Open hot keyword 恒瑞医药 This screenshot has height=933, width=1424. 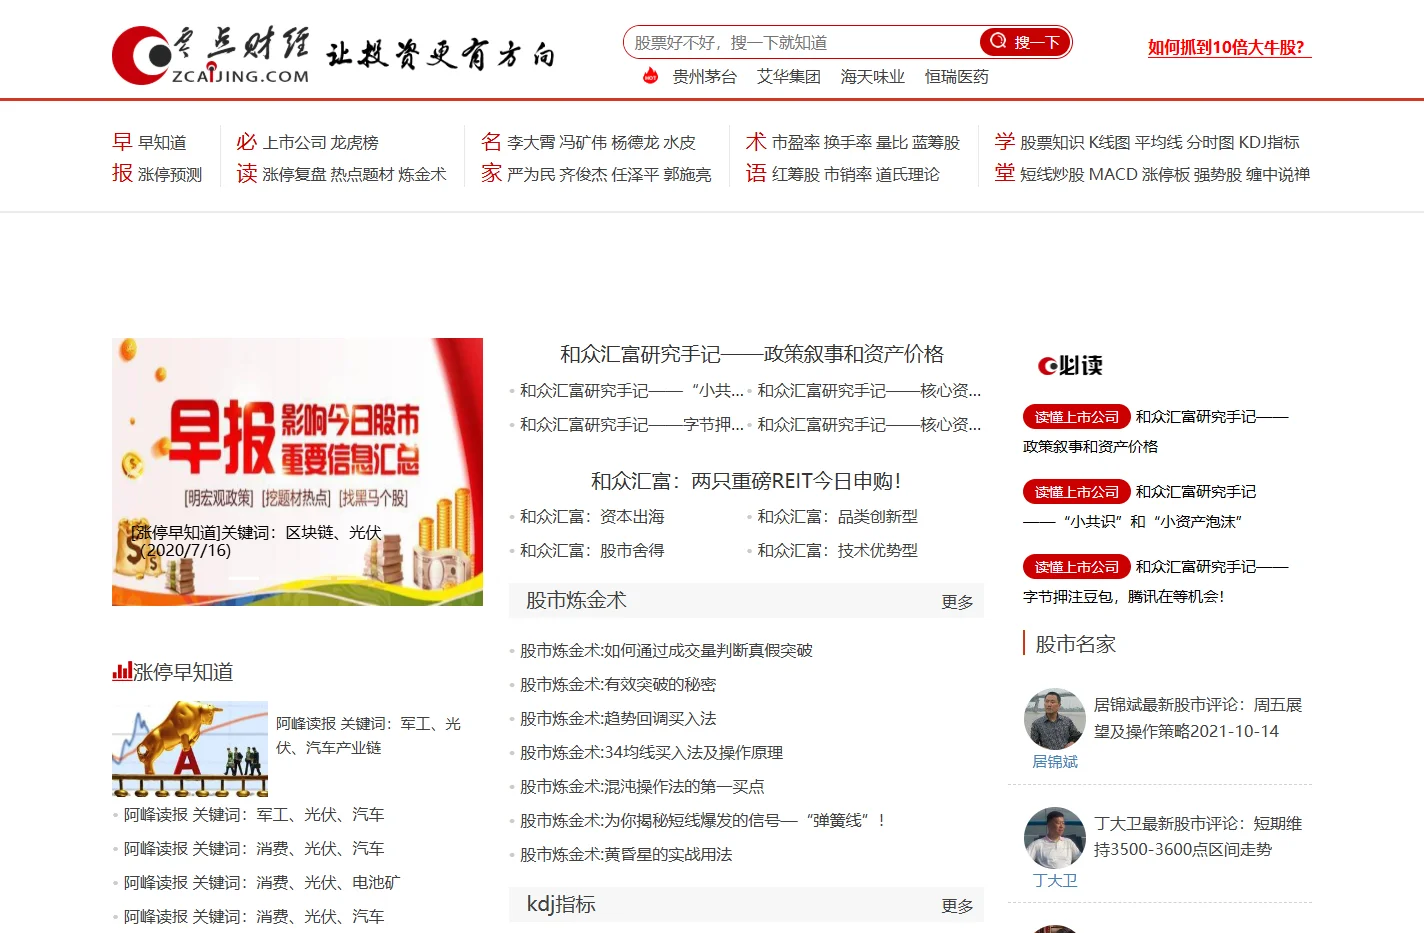[x=956, y=77]
